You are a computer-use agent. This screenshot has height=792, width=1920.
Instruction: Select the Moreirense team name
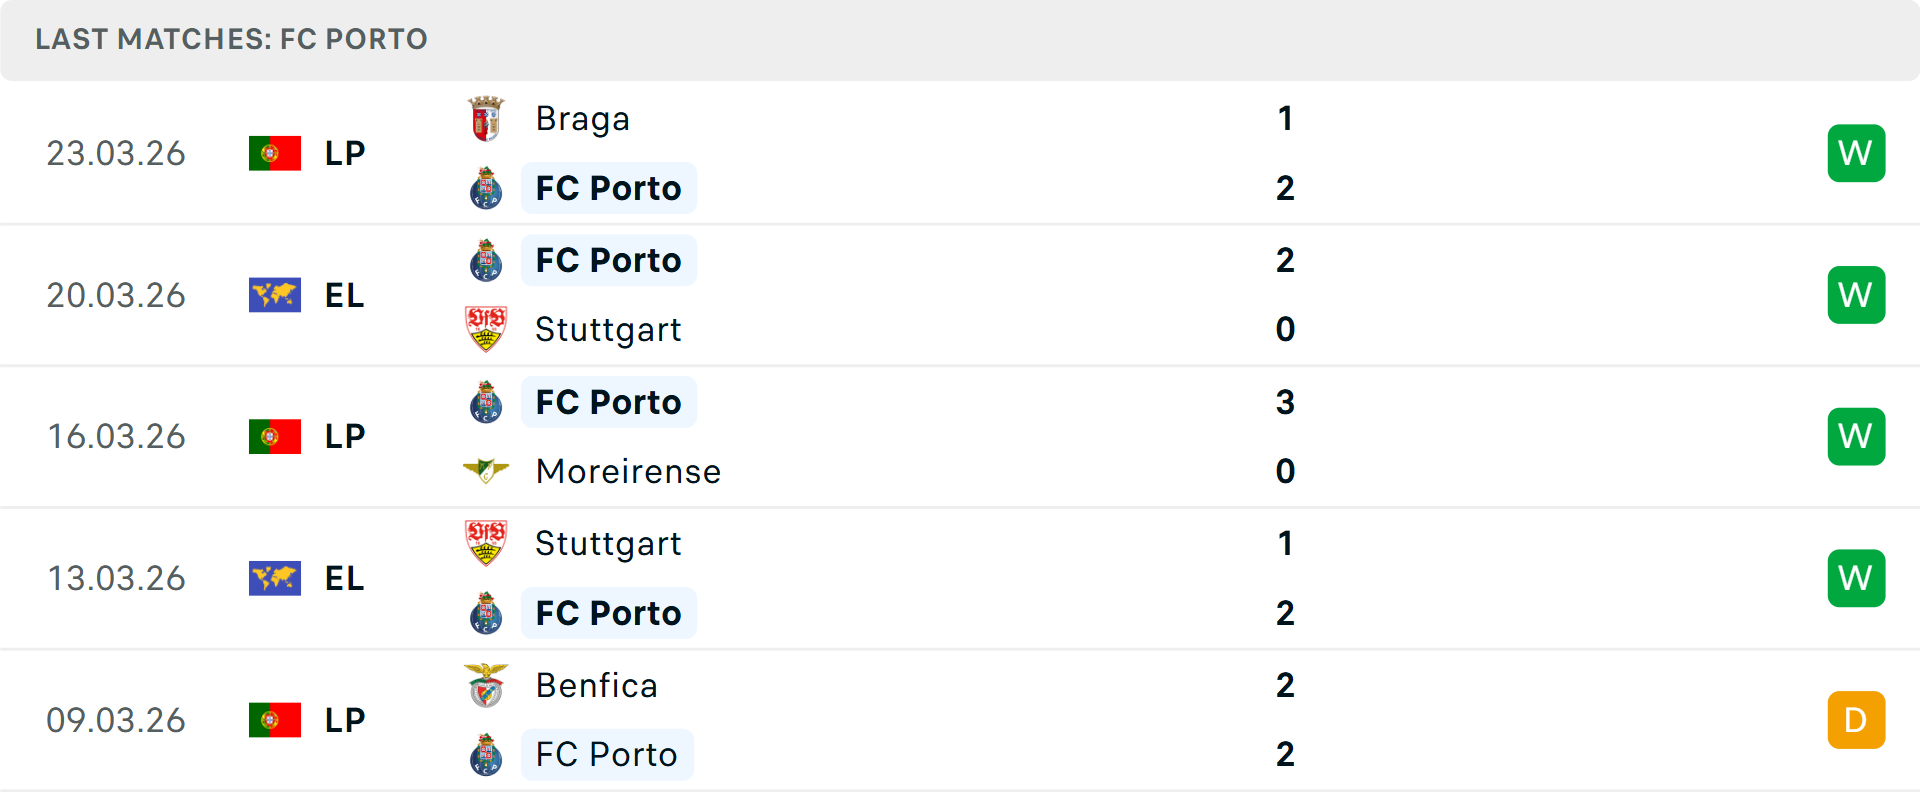click(x=628, y=471)
